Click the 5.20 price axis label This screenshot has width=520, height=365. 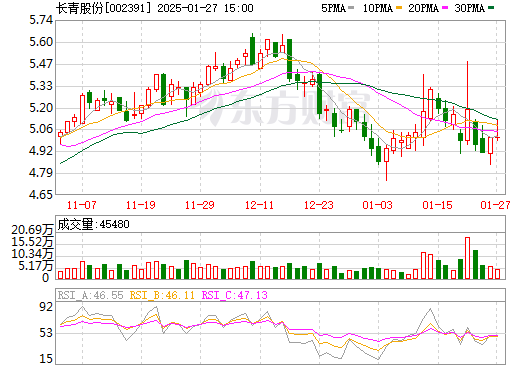click(x=41, y=108)
